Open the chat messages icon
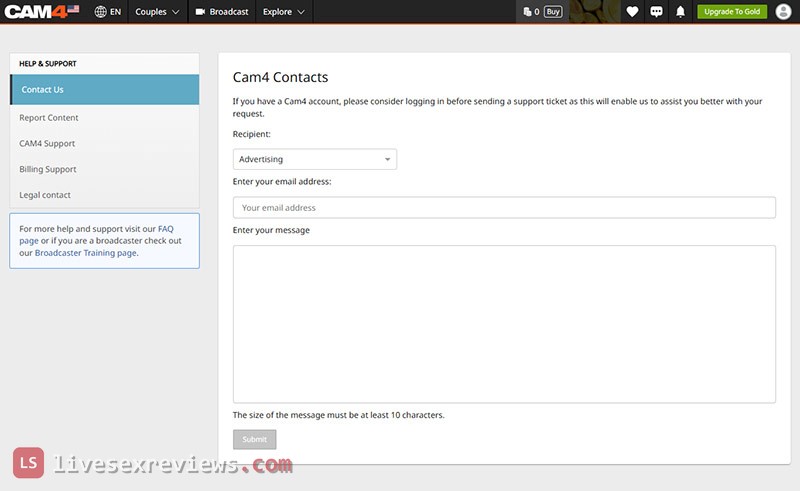800x491 pixels. [656, 12]
